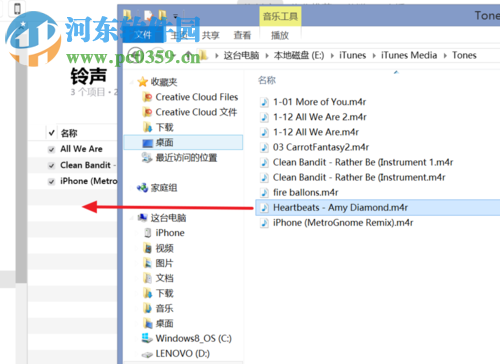This screenshot has height=364, width=500.
Task: Open Windows8_OS (C:) drive
Action: [194, 338]
